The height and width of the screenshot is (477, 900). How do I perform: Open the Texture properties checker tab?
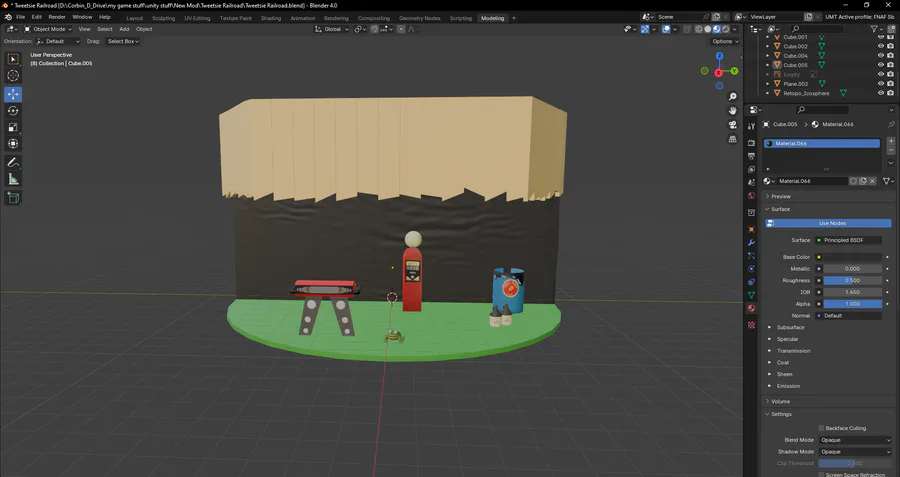coord(751,325)
